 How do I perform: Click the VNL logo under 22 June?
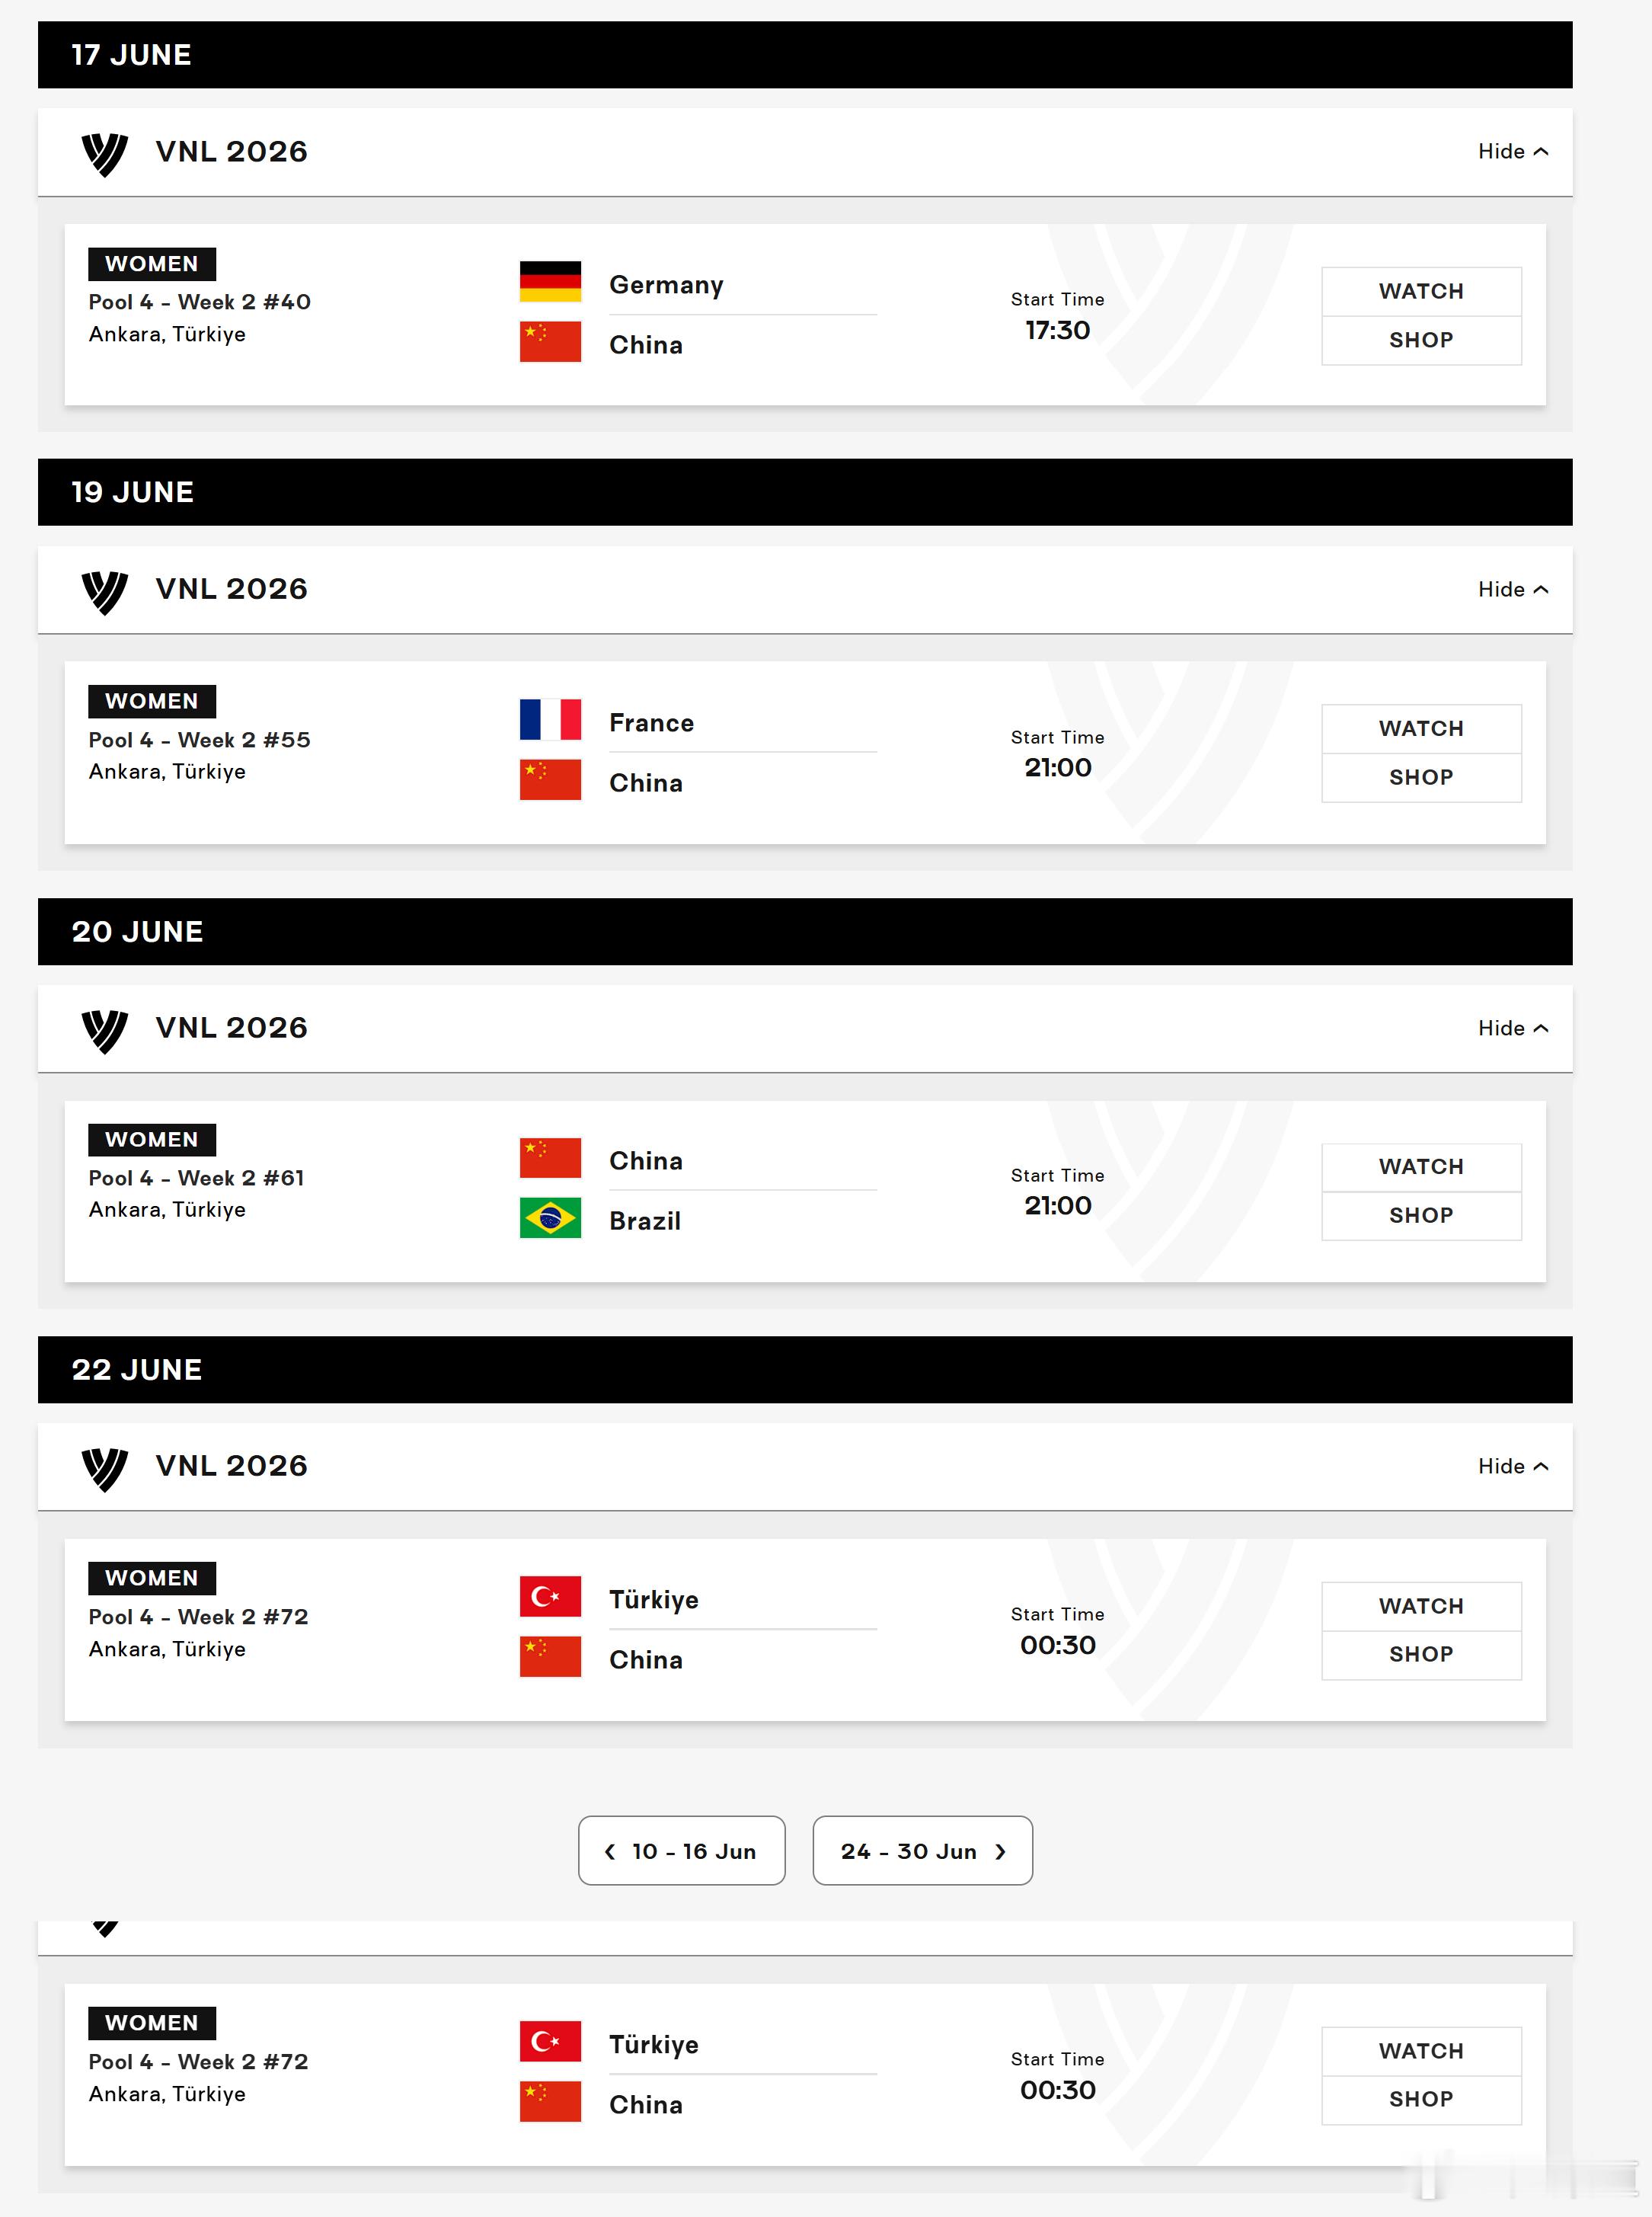pyautogui.click(x=104, y=1469)
